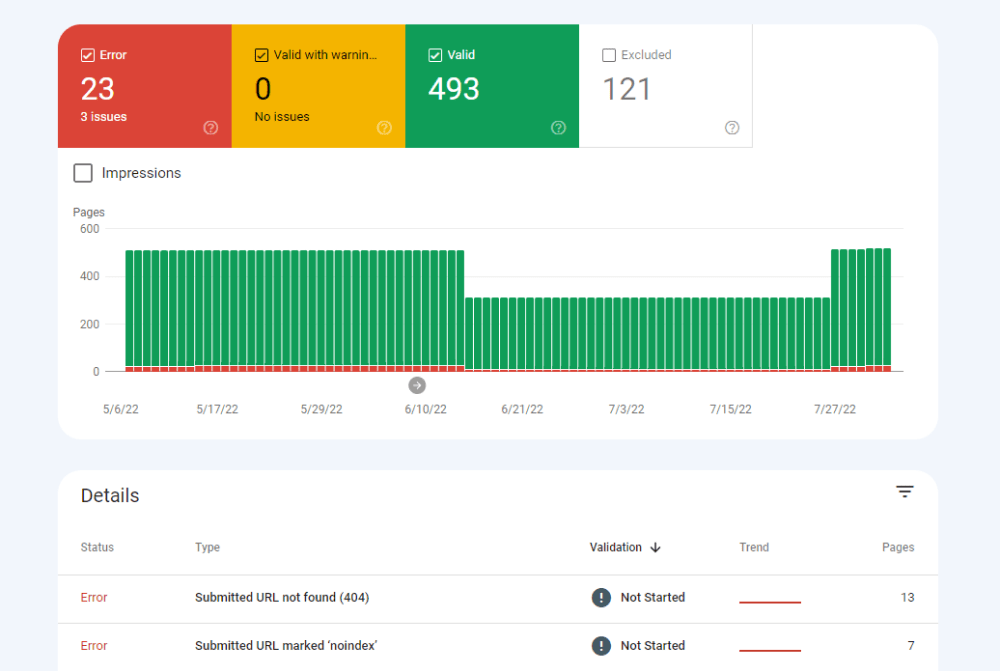
Task: Click help icon on Excluded card
Action: [x=732, y=128]
